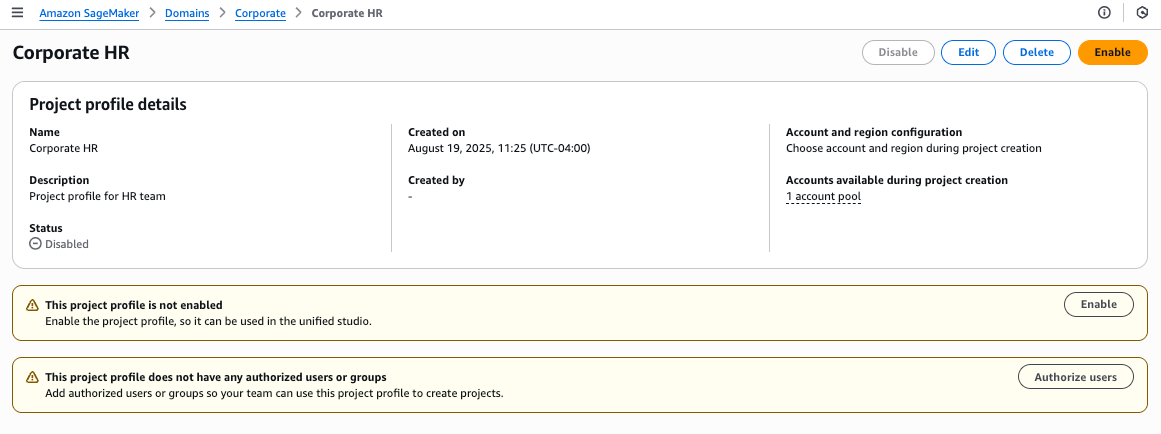Image resolution: width=1161 pixels, height=434 pixels.
Task: Open the hamburger navigation menu
Action: pos(17,13)
